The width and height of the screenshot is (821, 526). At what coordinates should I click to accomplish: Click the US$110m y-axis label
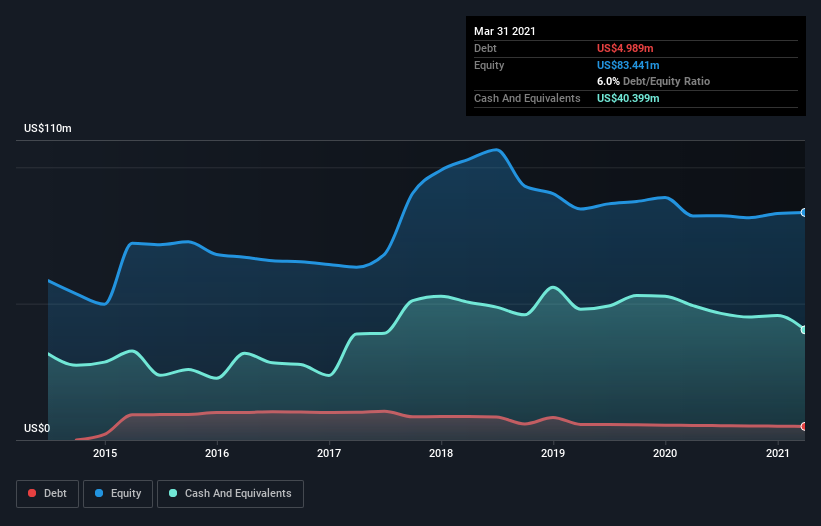click(x=48, y=129)
